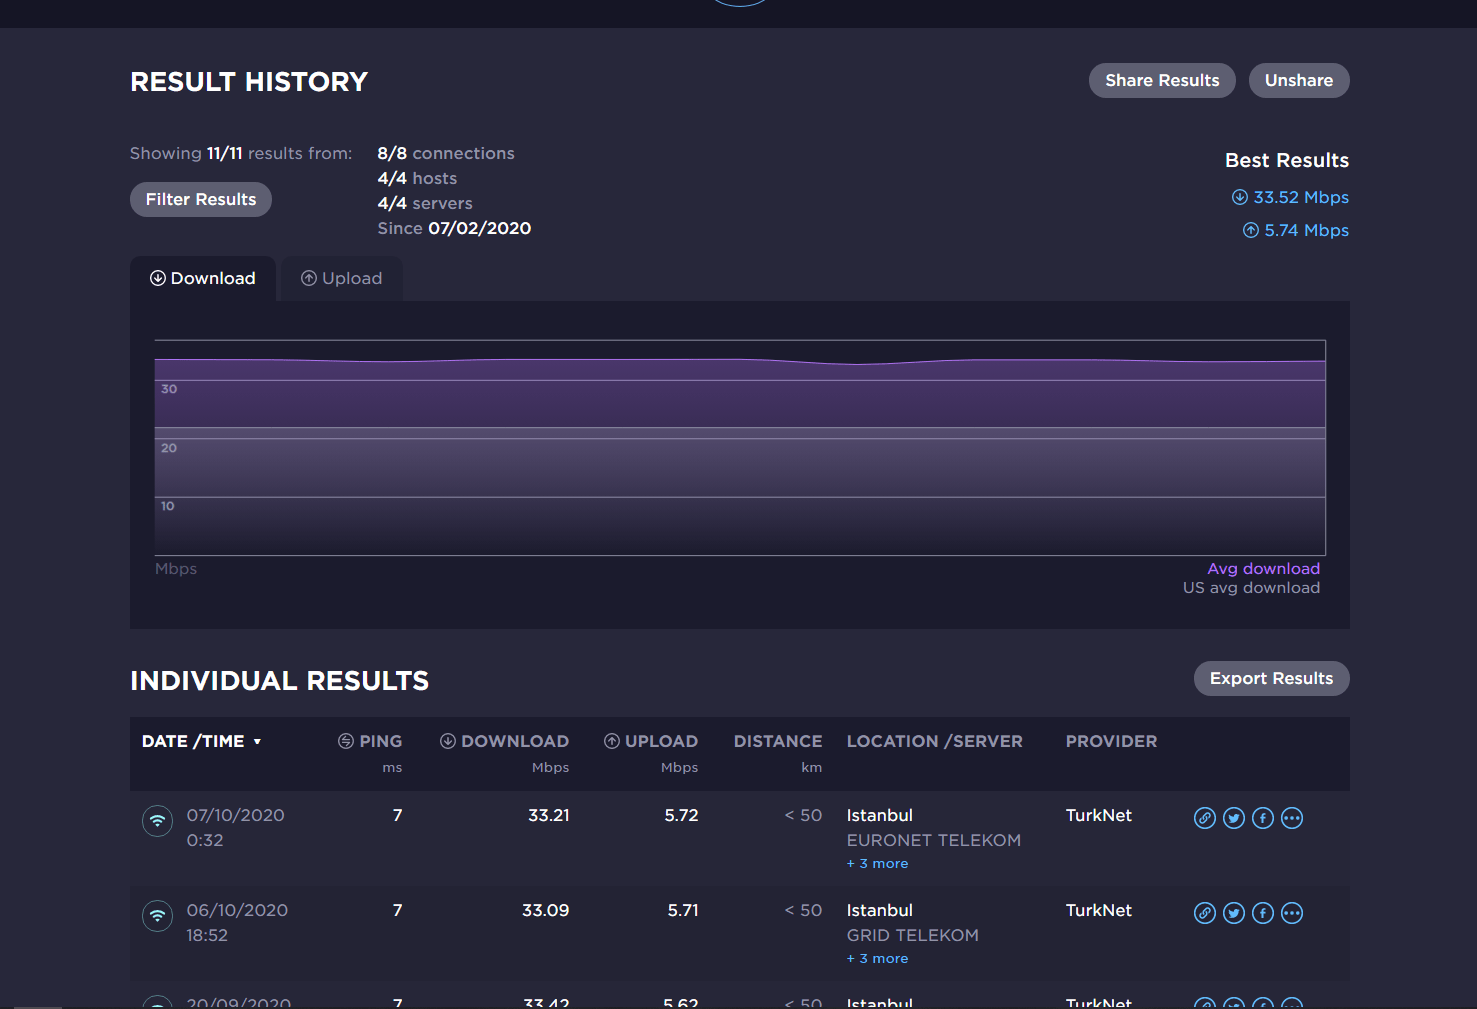This screenshot has height=1009, width=1477.
Task: Click 'Showing 11/11 results from:' text
Action: tap(241, 153)
